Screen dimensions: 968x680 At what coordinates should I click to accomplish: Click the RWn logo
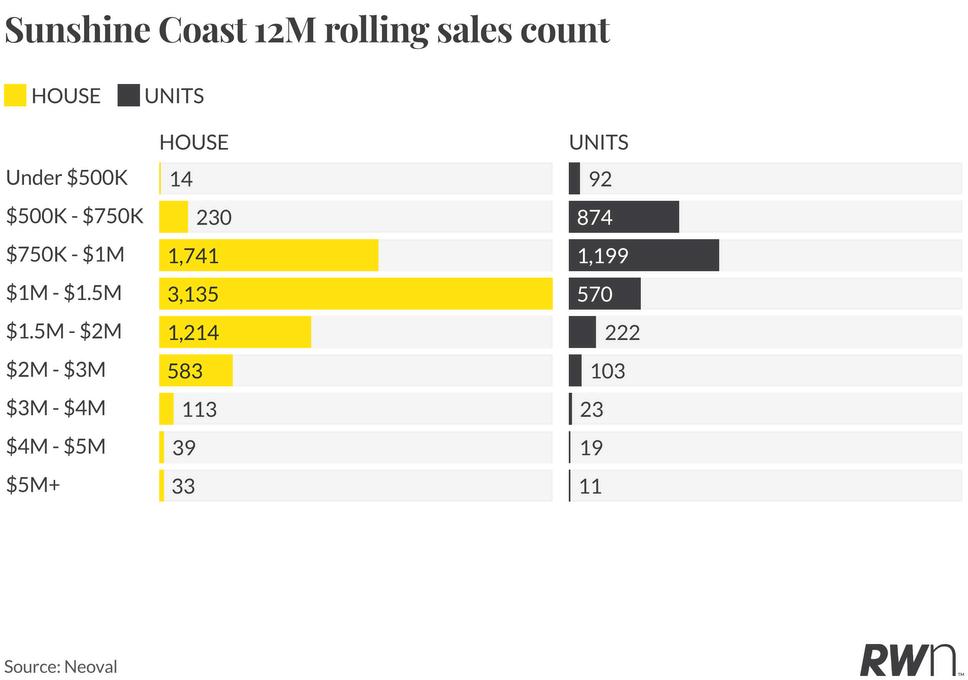coord(911,659)
